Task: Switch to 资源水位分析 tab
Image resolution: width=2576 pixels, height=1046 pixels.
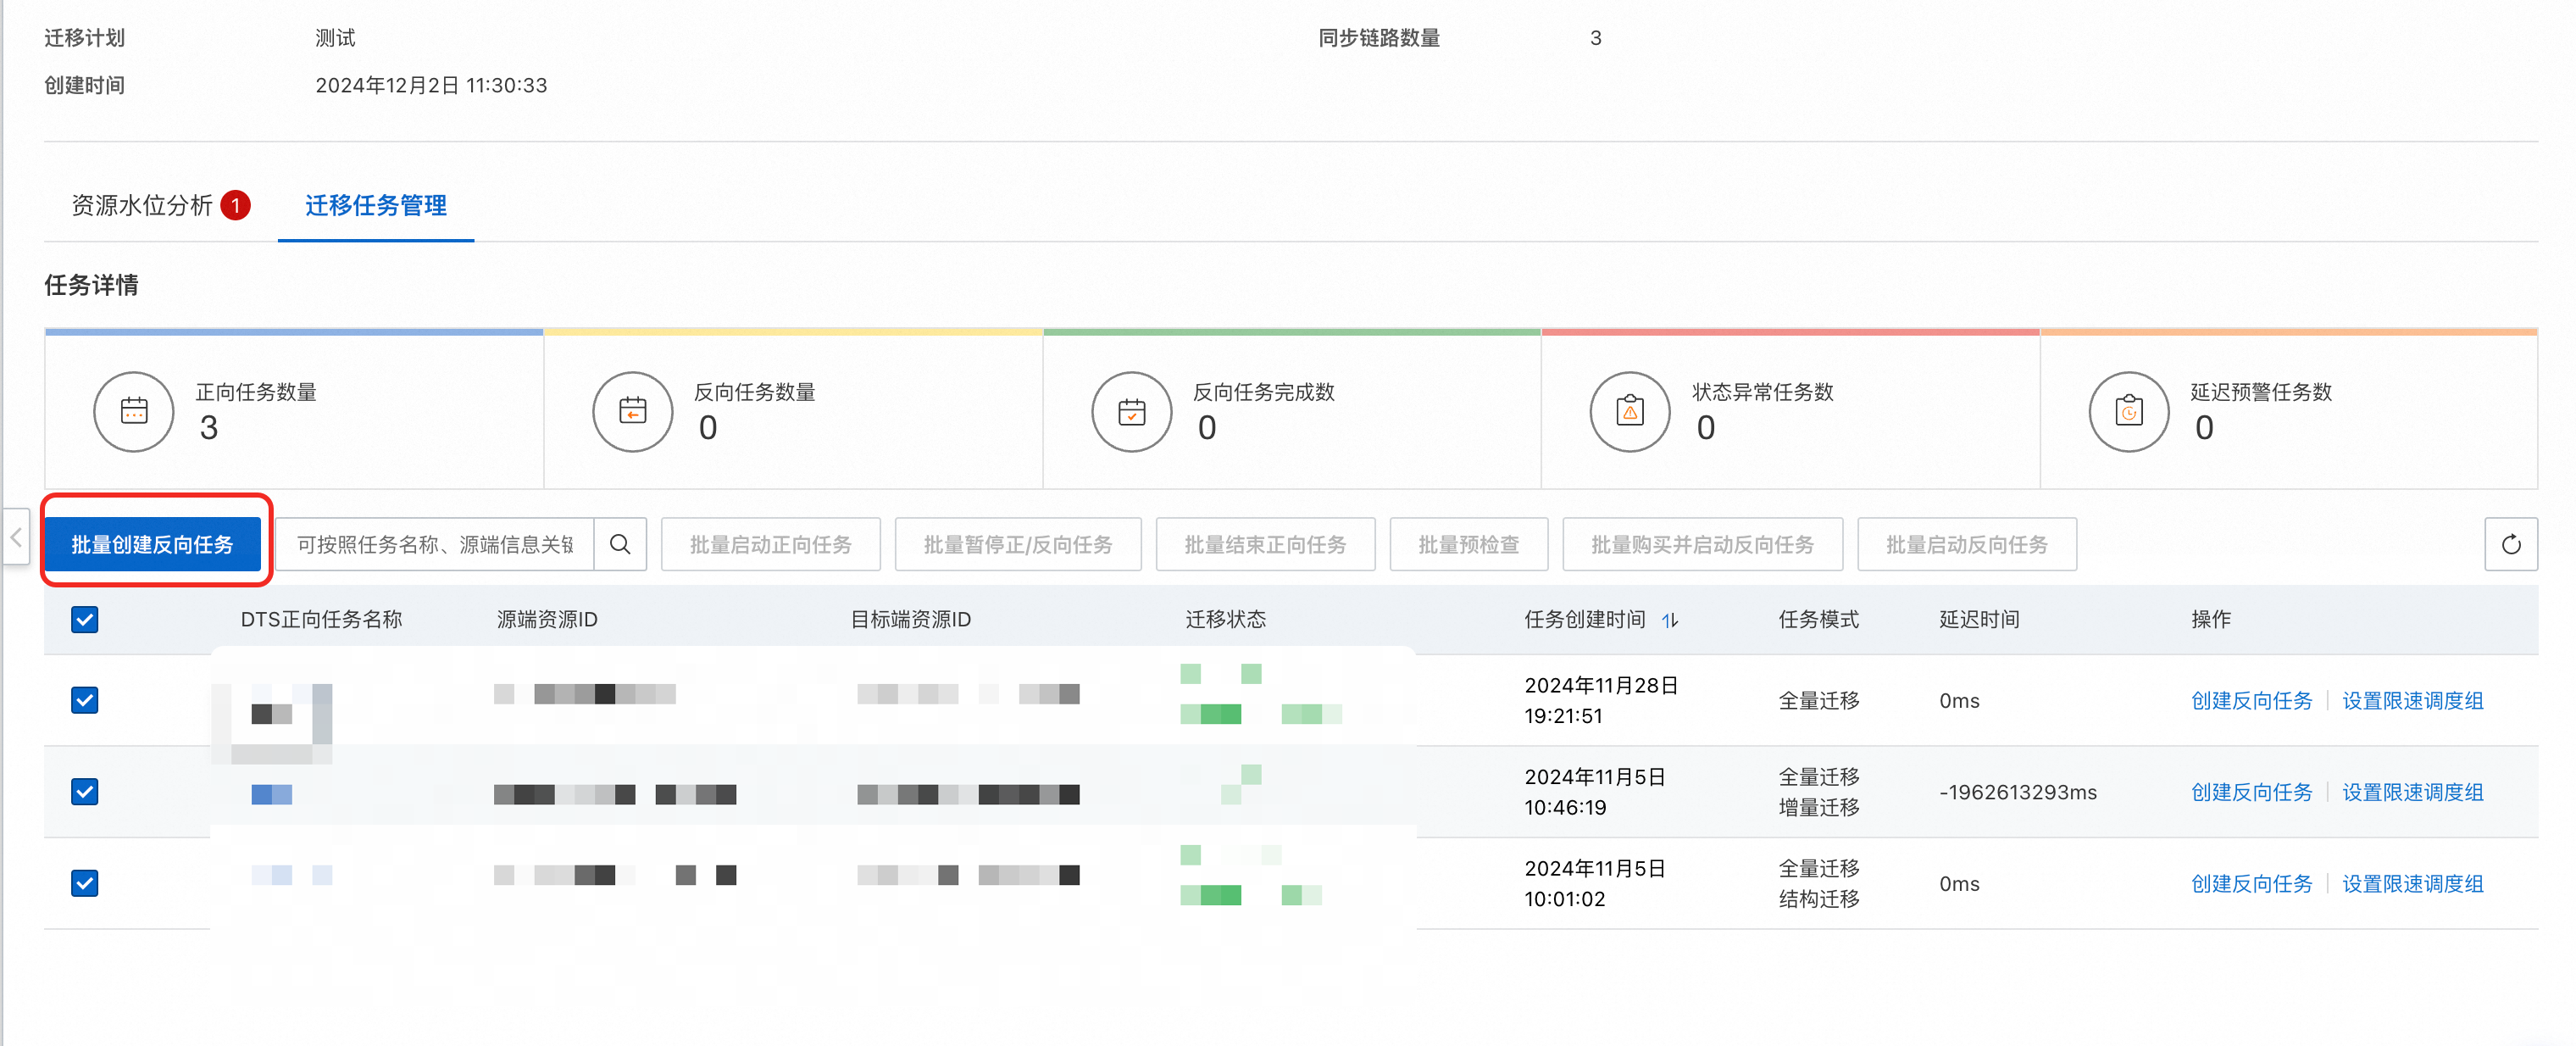Action: click(142, 206)
